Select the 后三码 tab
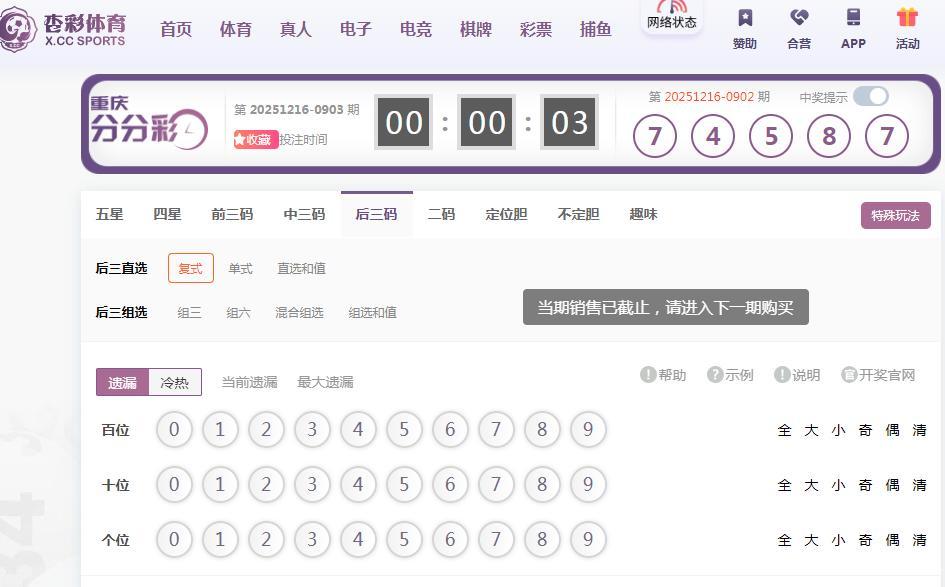Screen dimensions: 945x587 (x=376, y=214)
